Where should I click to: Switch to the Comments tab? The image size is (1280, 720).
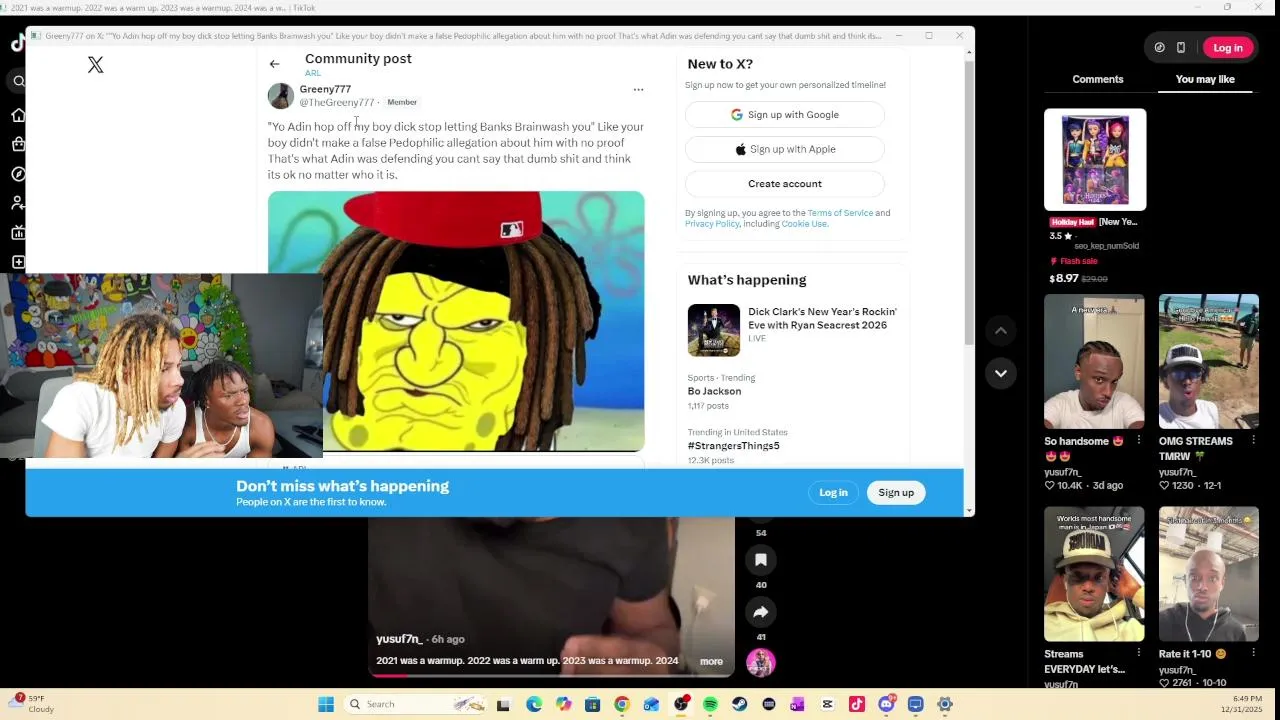tap(1098, 80)
